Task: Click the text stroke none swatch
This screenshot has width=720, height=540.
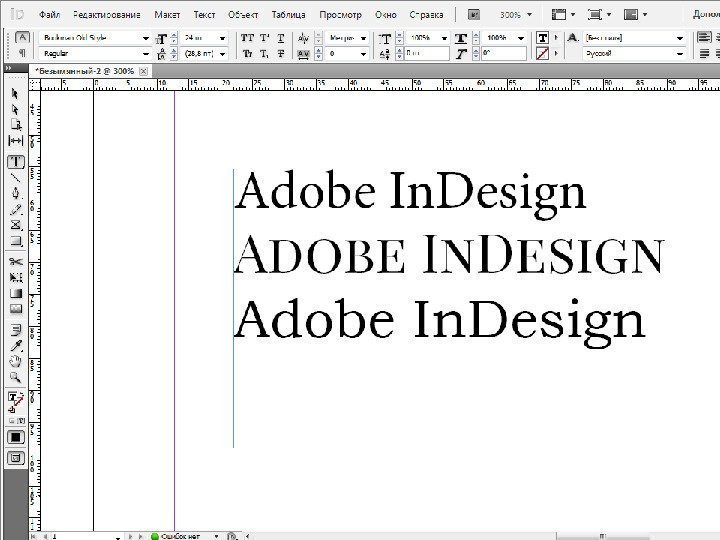Action: (x=542, y=54)
